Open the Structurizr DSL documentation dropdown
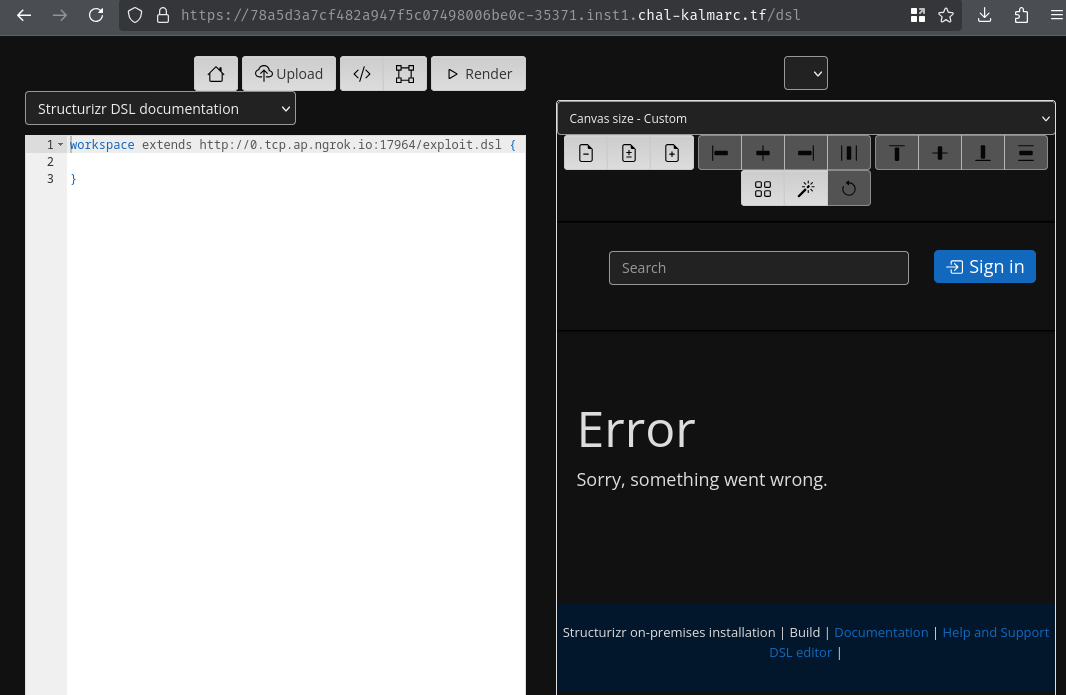Screen dimensions: 1066x695 [x=160, y=109]
